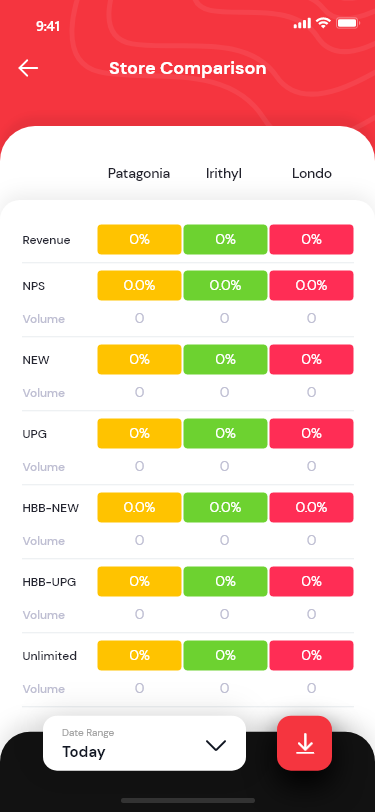Open the Date Range dropdown
This screenshot has height=812, width=375.
(145, 743)
